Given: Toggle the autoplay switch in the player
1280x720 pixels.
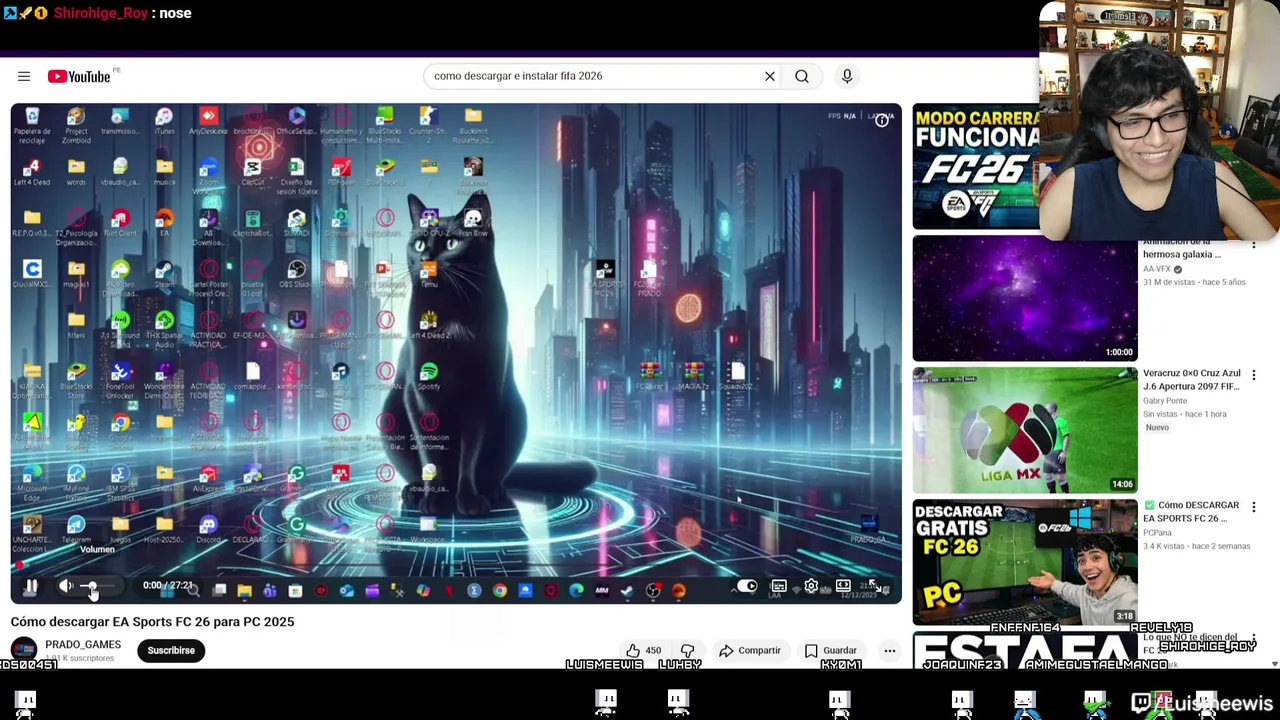Looking at the screenshot, I should click(747, 587).
